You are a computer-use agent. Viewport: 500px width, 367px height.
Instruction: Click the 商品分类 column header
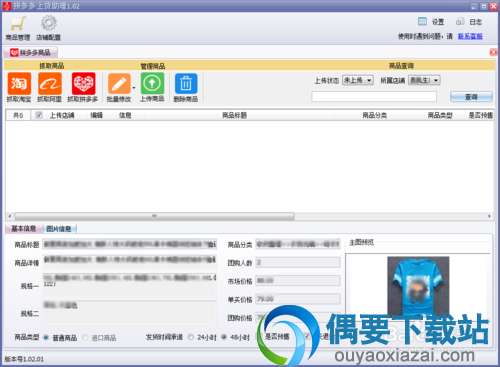tap(374, 115)
